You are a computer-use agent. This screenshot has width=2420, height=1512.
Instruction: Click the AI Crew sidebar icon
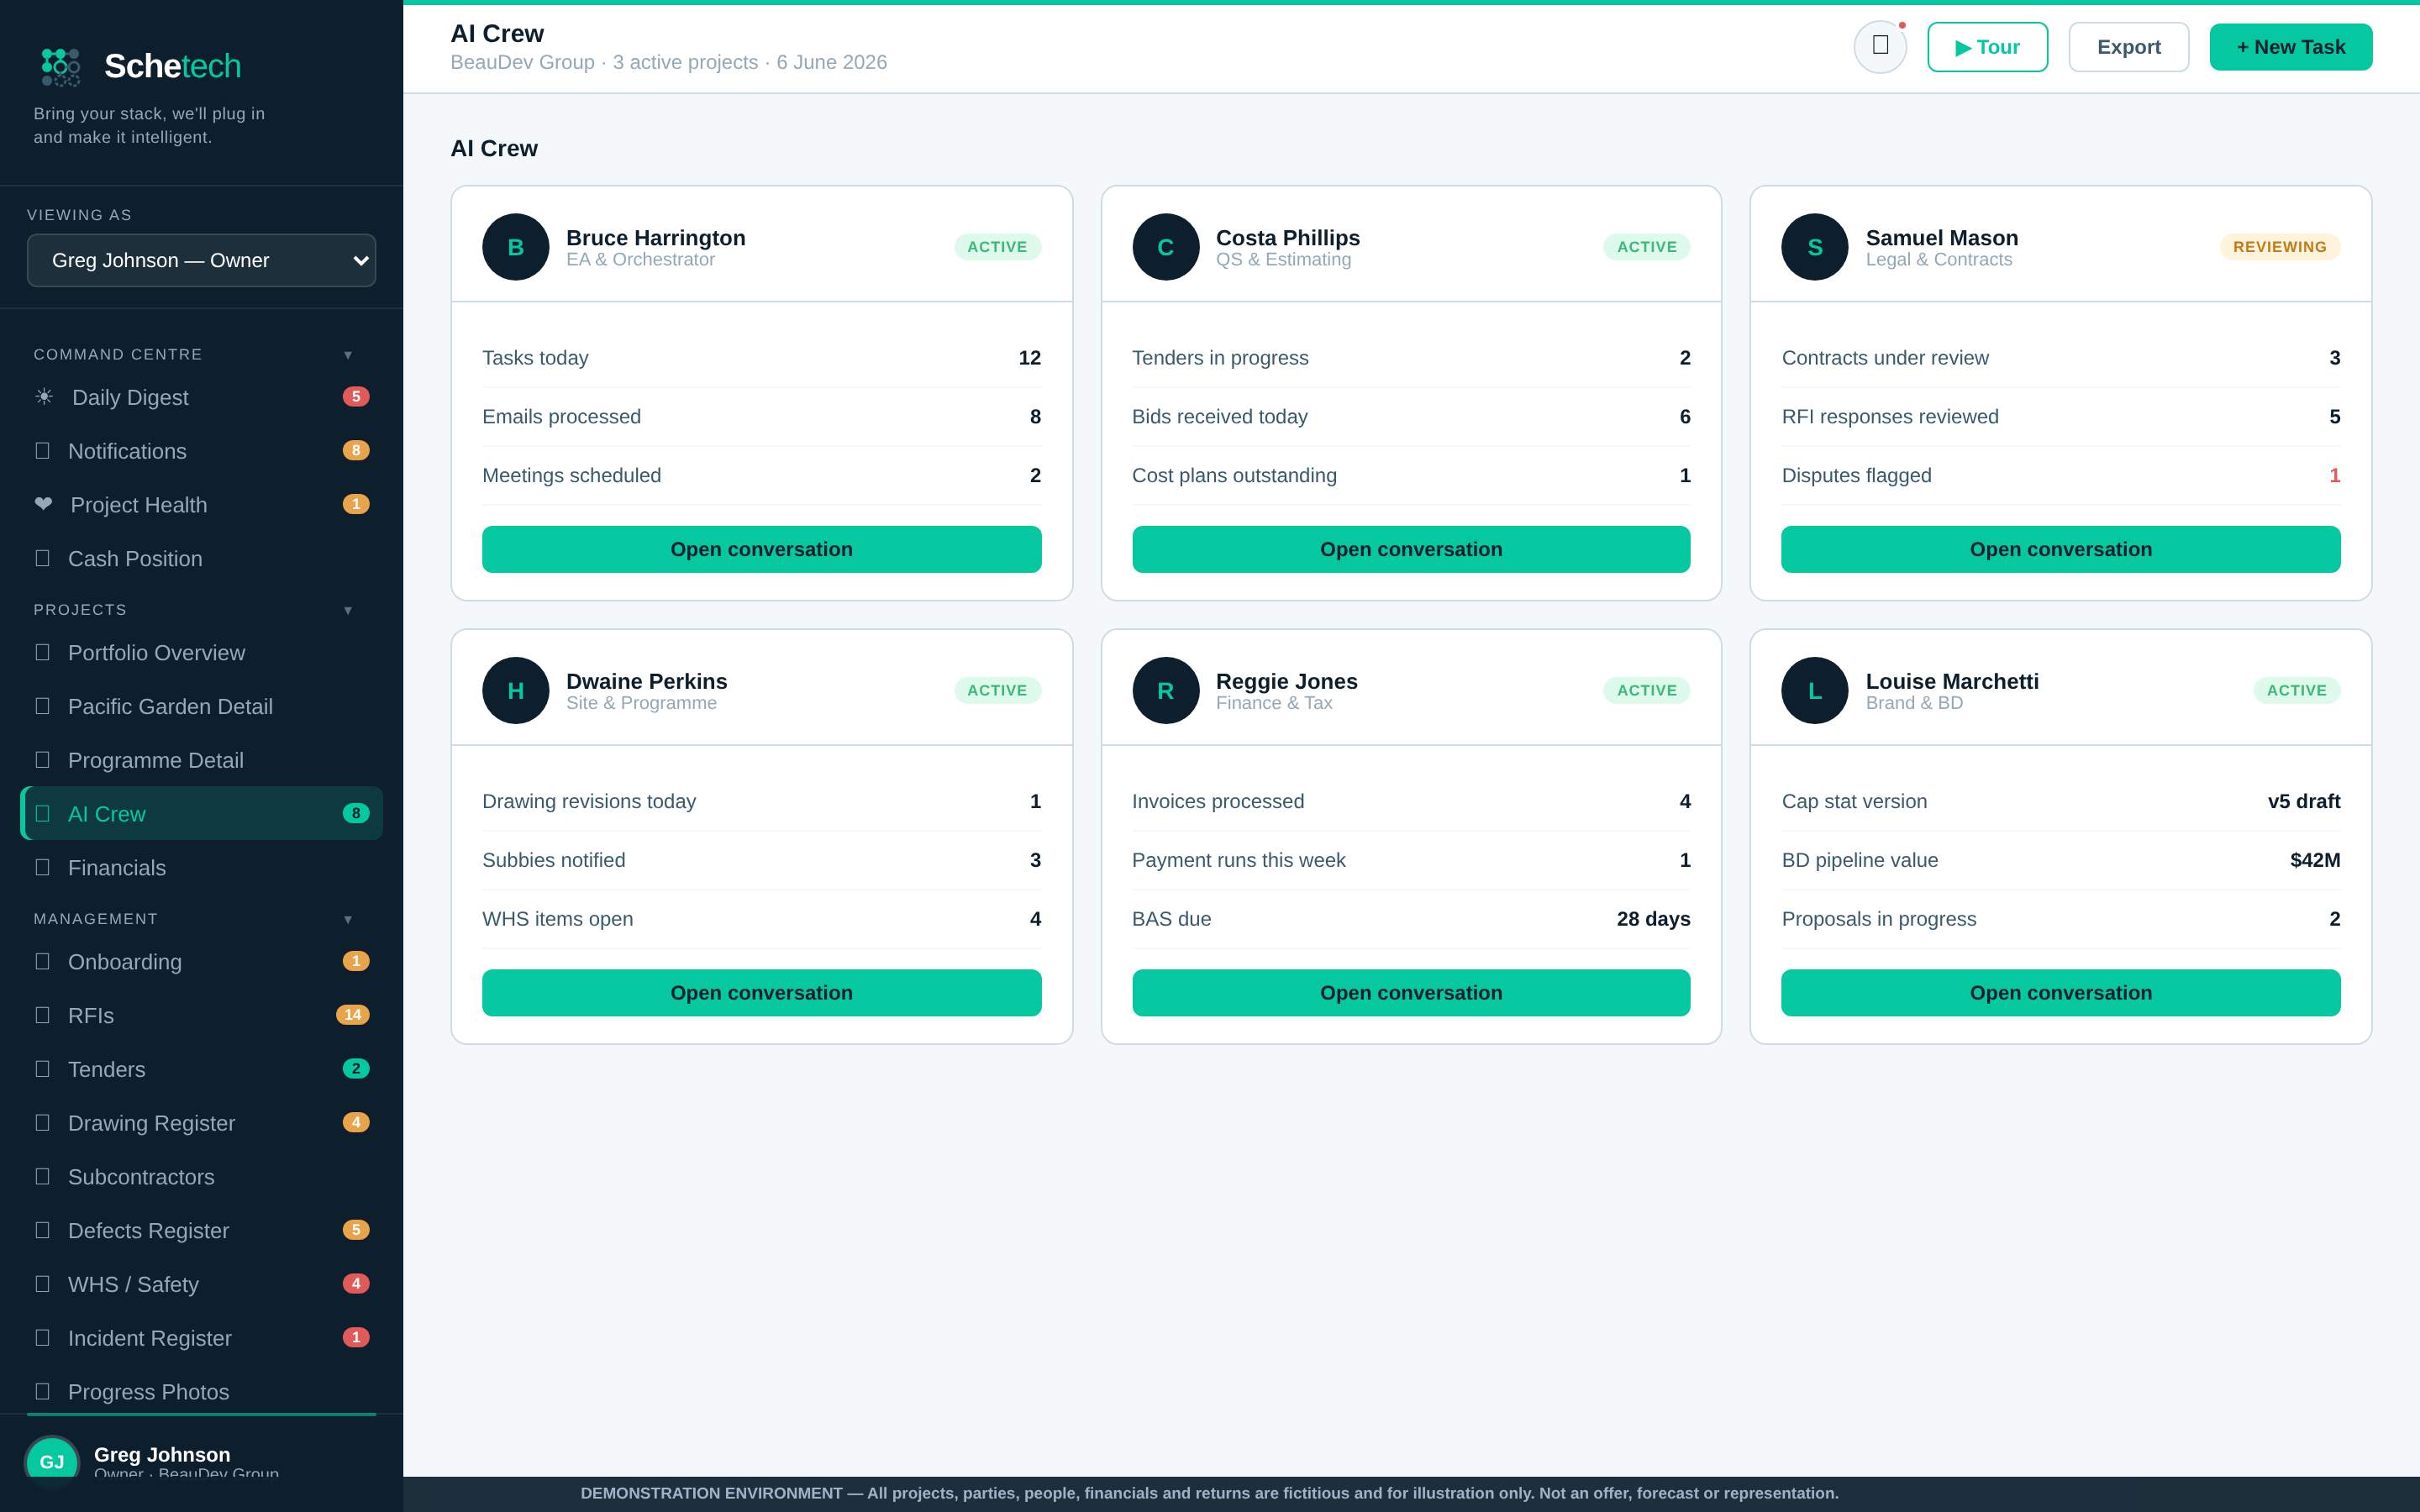click(x=42, y=813)
